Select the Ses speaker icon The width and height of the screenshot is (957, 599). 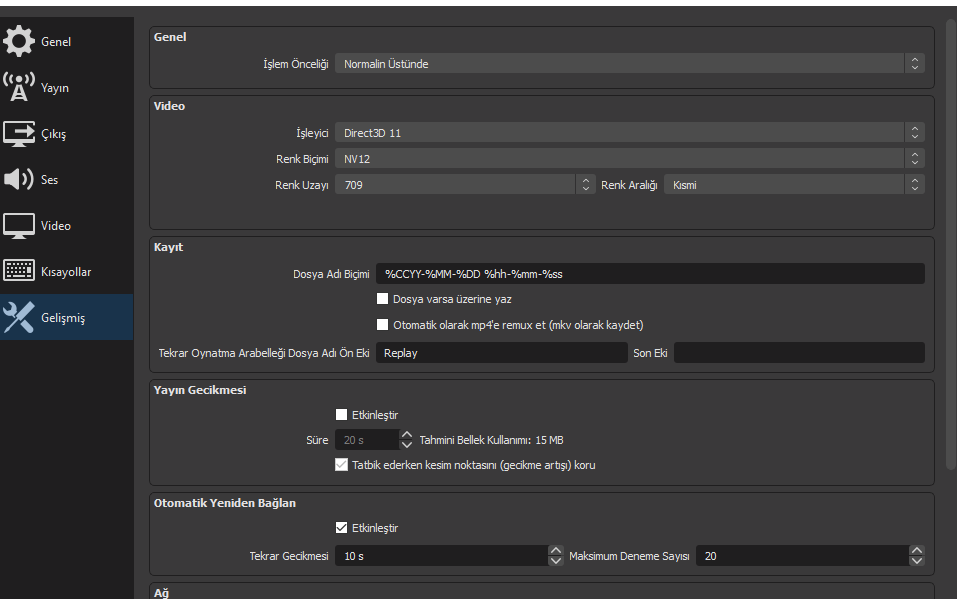coord(19,180)
